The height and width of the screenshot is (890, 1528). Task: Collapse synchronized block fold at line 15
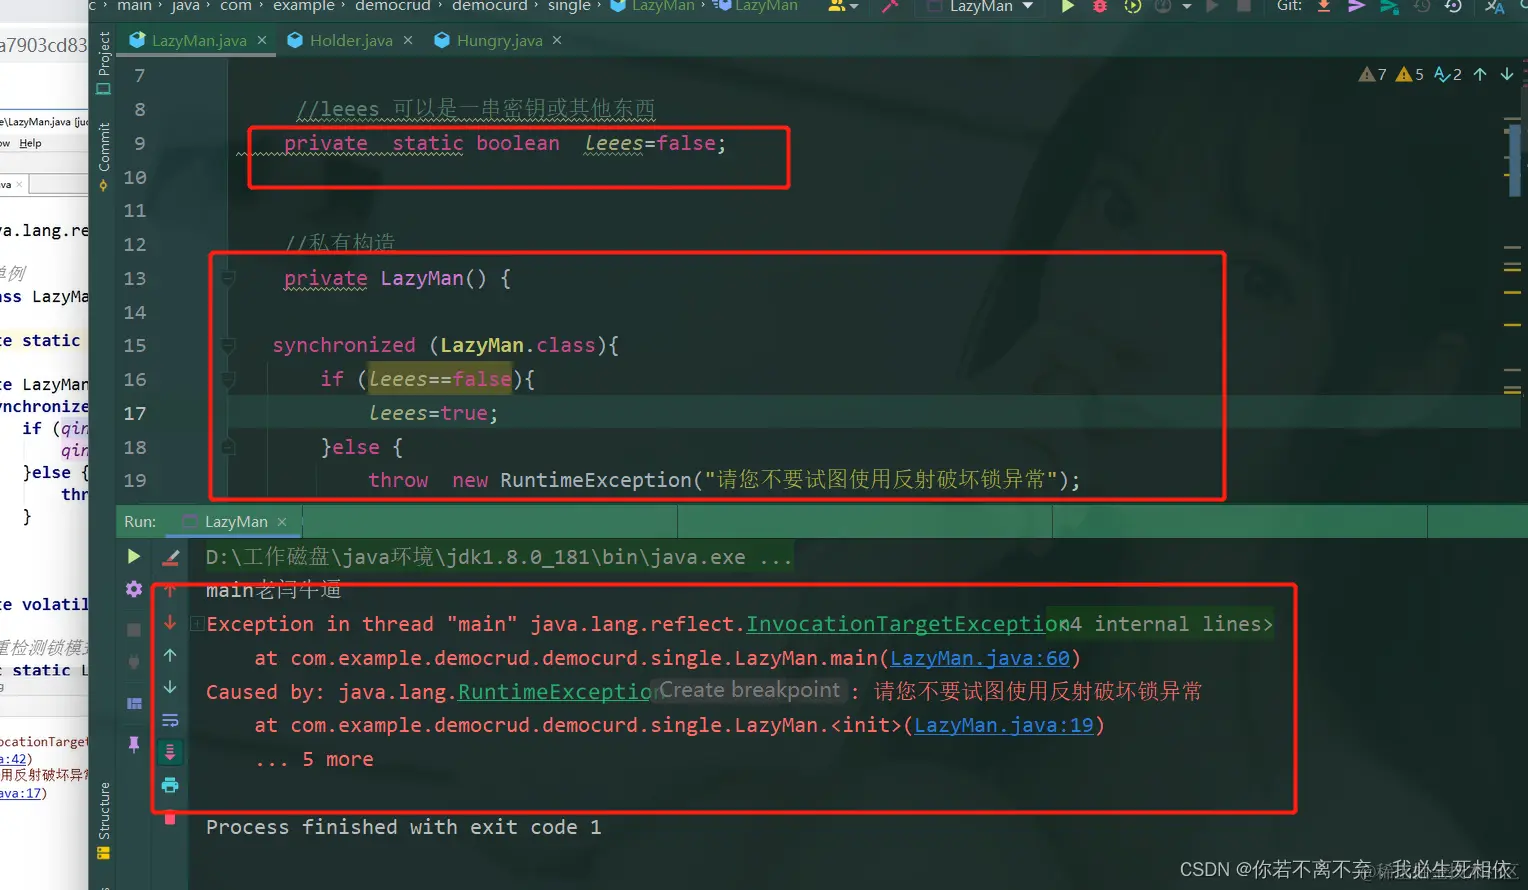pos(228,346)
